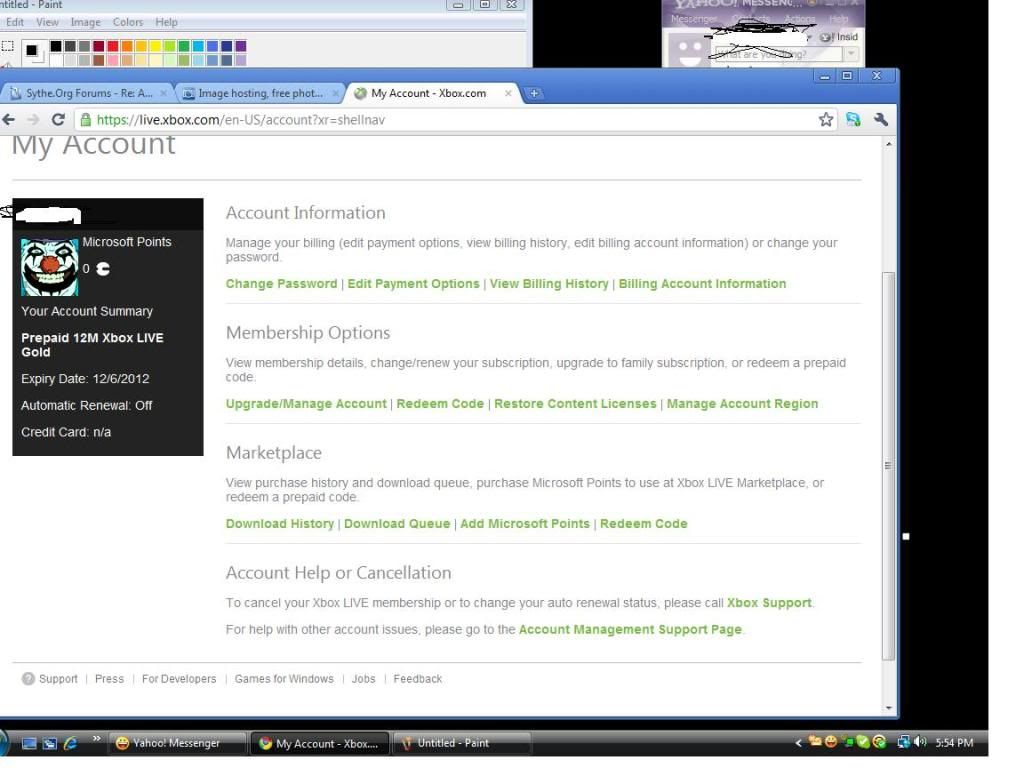Click the foreground color box in Paint

[x=31, y=50]
